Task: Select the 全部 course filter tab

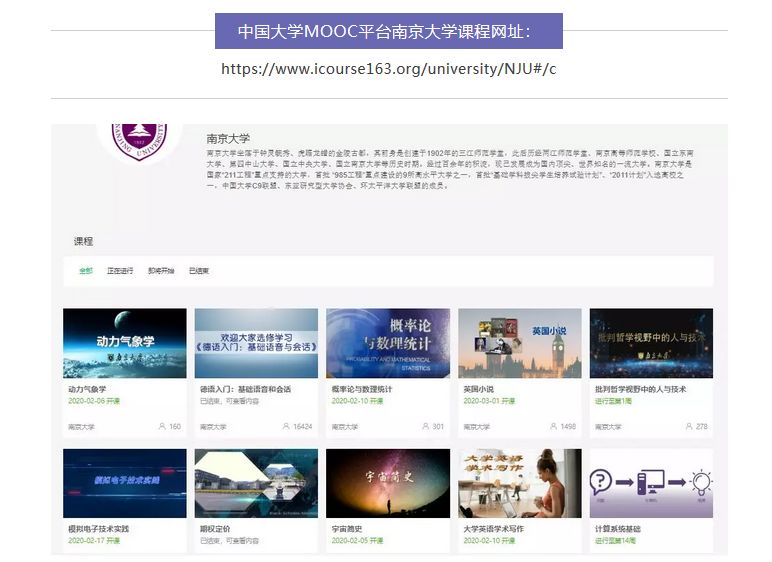Action: [x=86, y=270]
